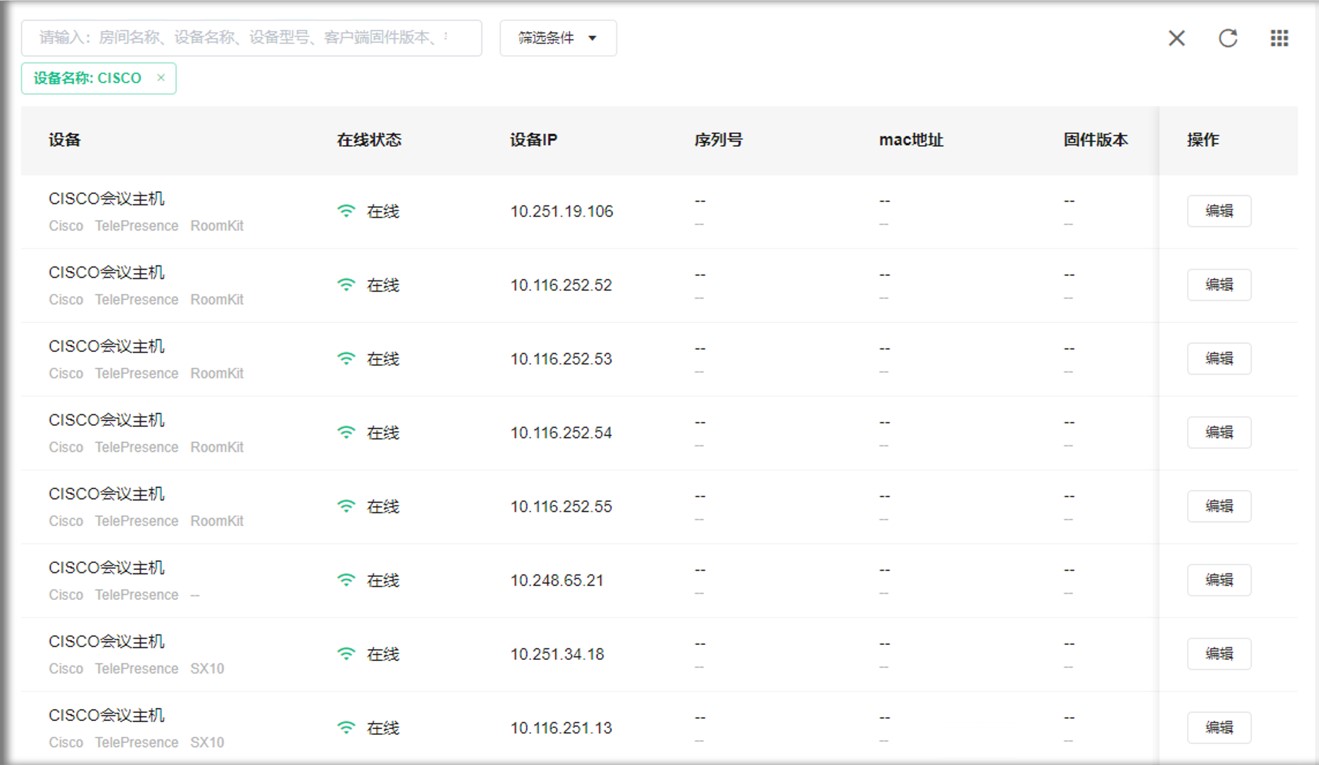This screenshot has height=765, width=1319.
Task: Select IP address 10.116.251.13
Action: click(x=561, y=728)
